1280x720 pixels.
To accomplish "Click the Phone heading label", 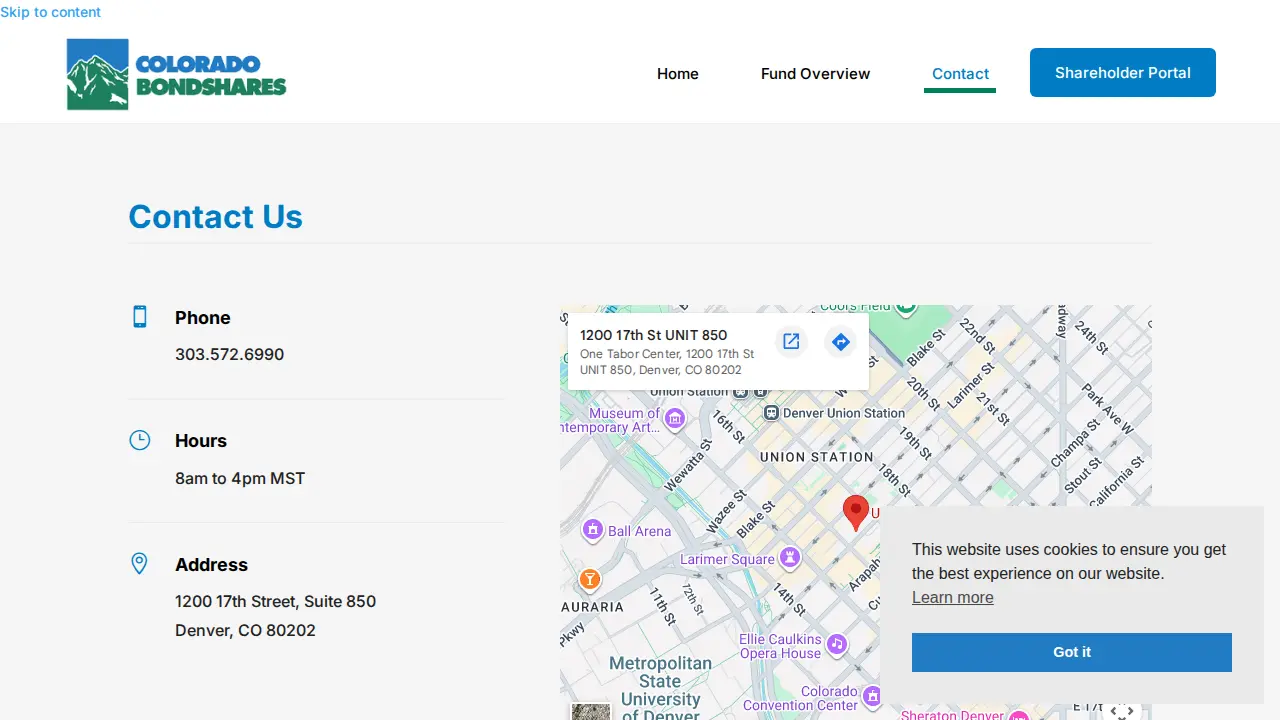I will click(203, 318).
